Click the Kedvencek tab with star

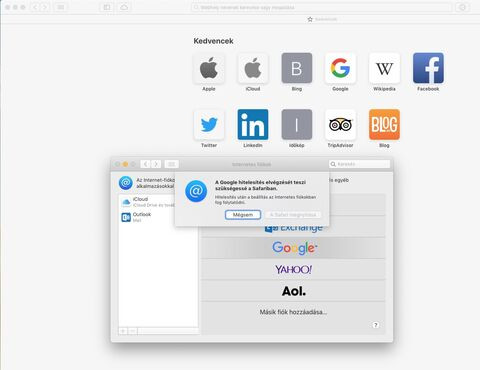322,19
